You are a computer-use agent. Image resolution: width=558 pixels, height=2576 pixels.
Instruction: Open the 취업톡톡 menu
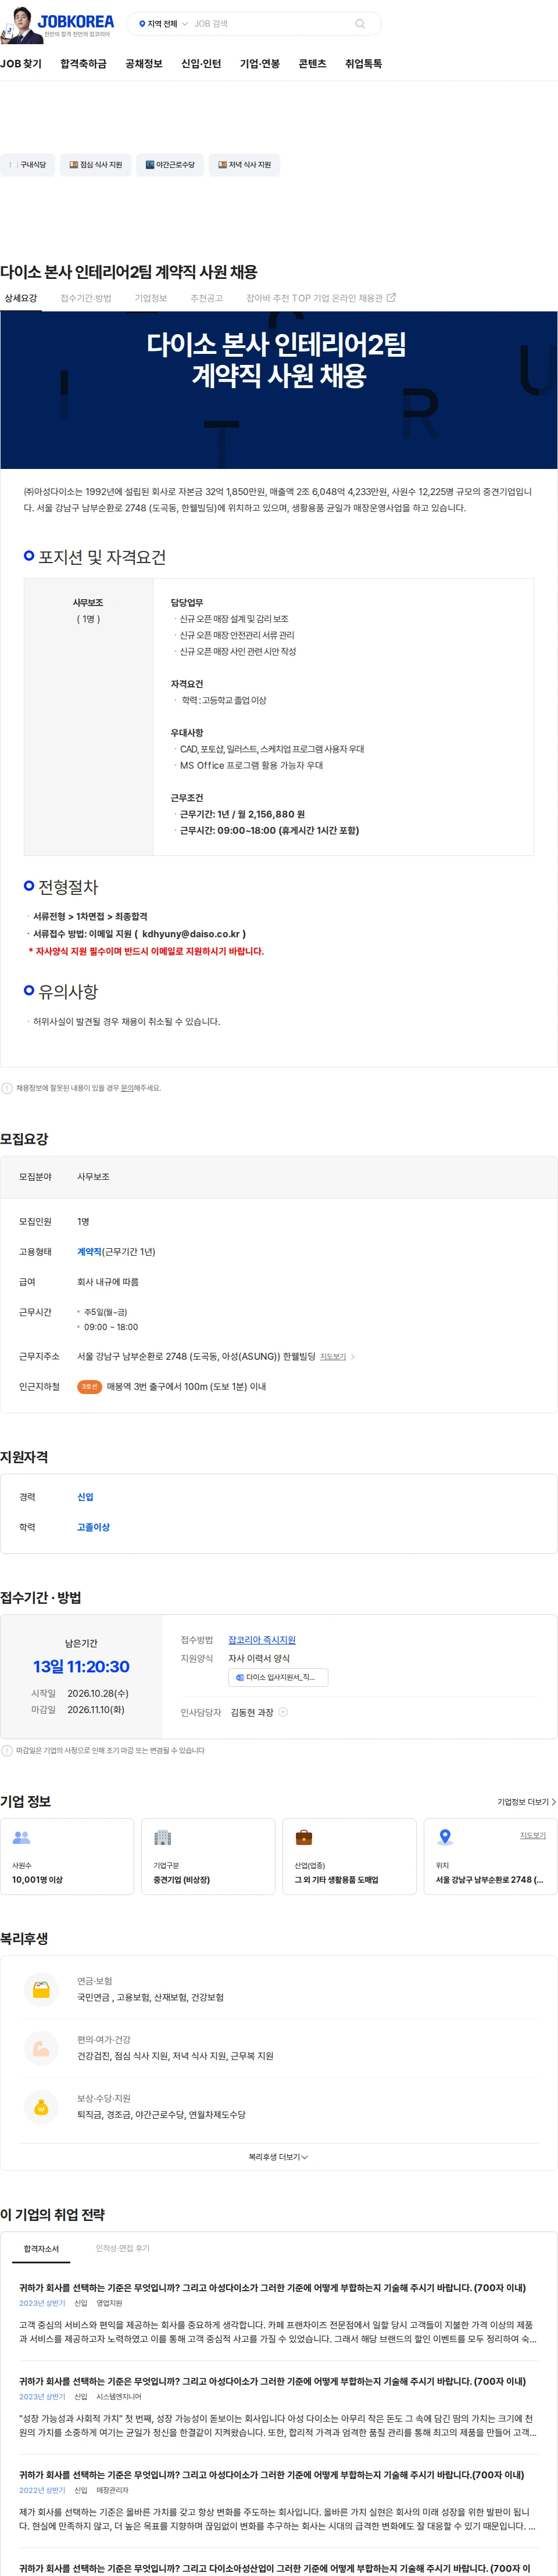364,64
